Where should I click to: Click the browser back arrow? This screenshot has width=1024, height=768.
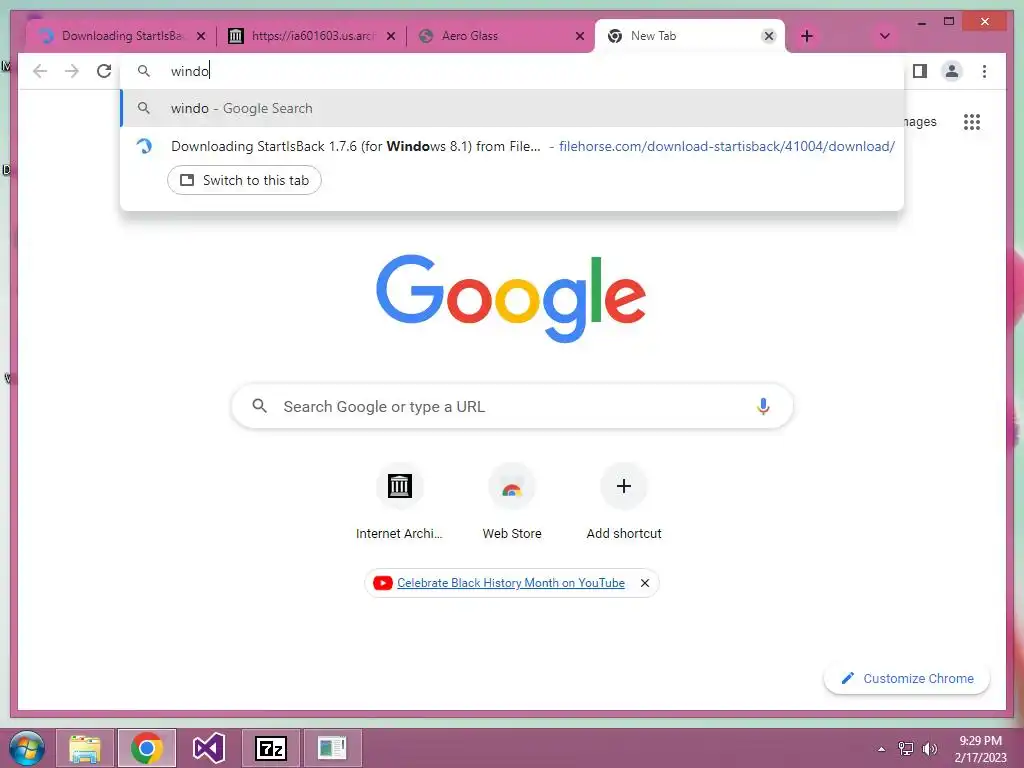click(40, 71)
